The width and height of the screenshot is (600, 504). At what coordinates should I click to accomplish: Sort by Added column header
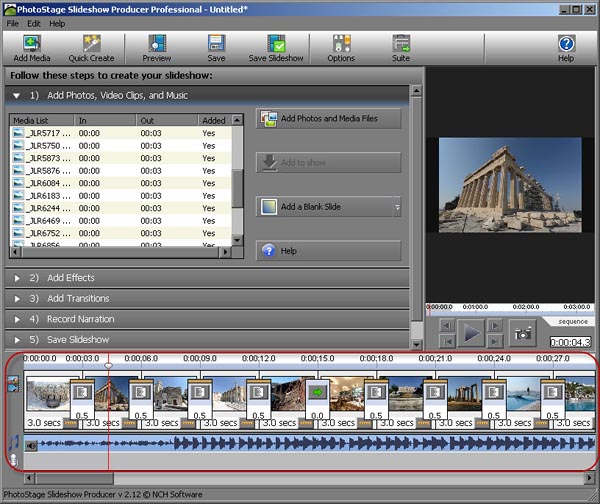click(215, 121)
